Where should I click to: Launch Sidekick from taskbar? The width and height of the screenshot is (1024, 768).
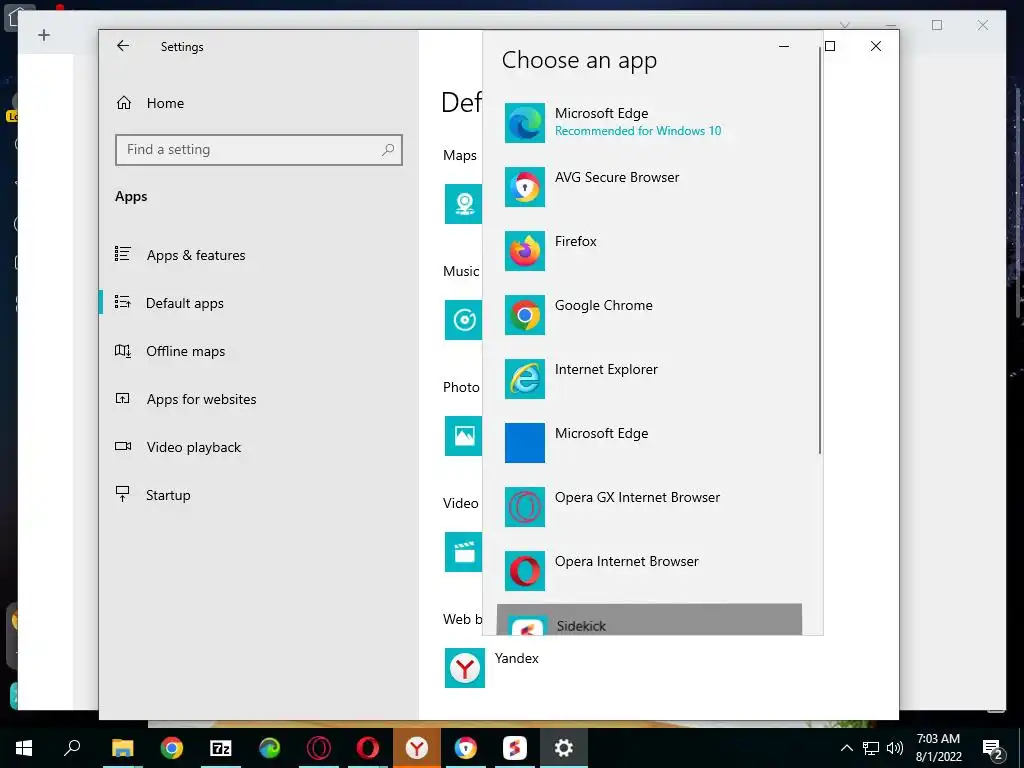coord(515,748)
